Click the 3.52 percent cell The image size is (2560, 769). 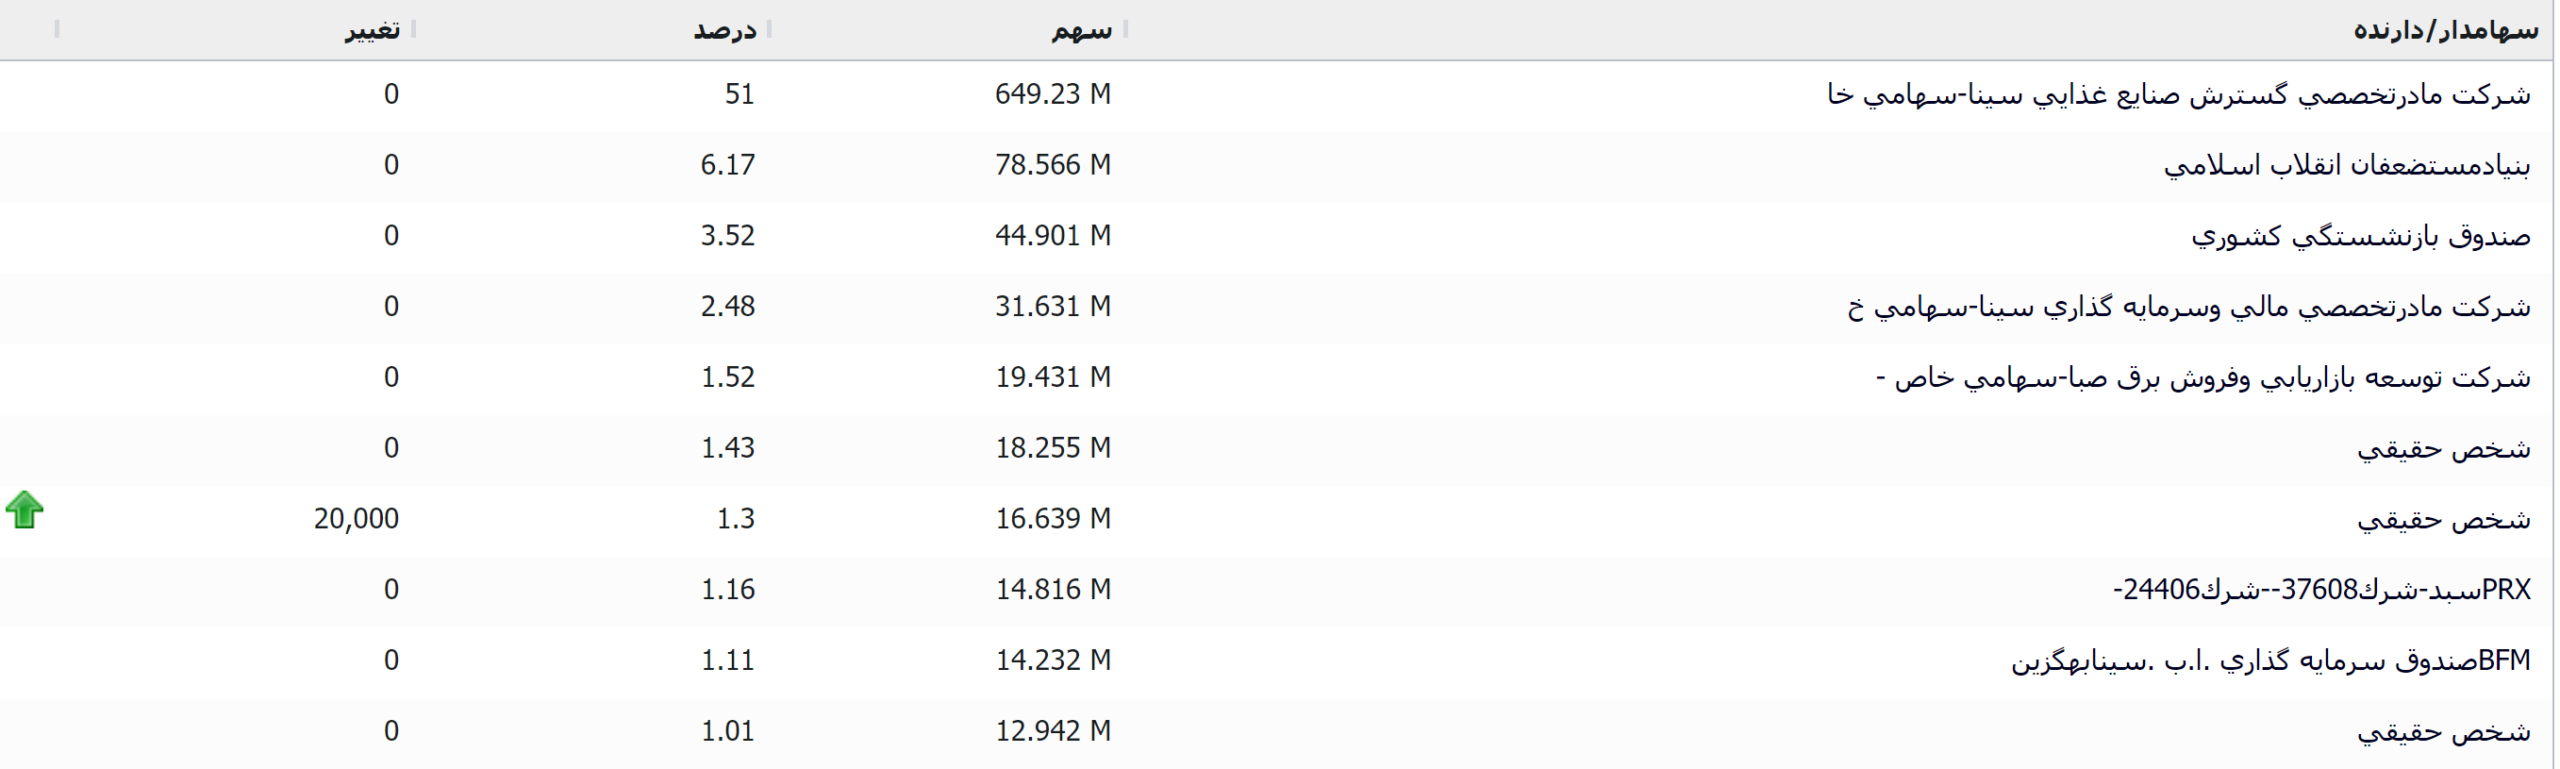point(727,236)
